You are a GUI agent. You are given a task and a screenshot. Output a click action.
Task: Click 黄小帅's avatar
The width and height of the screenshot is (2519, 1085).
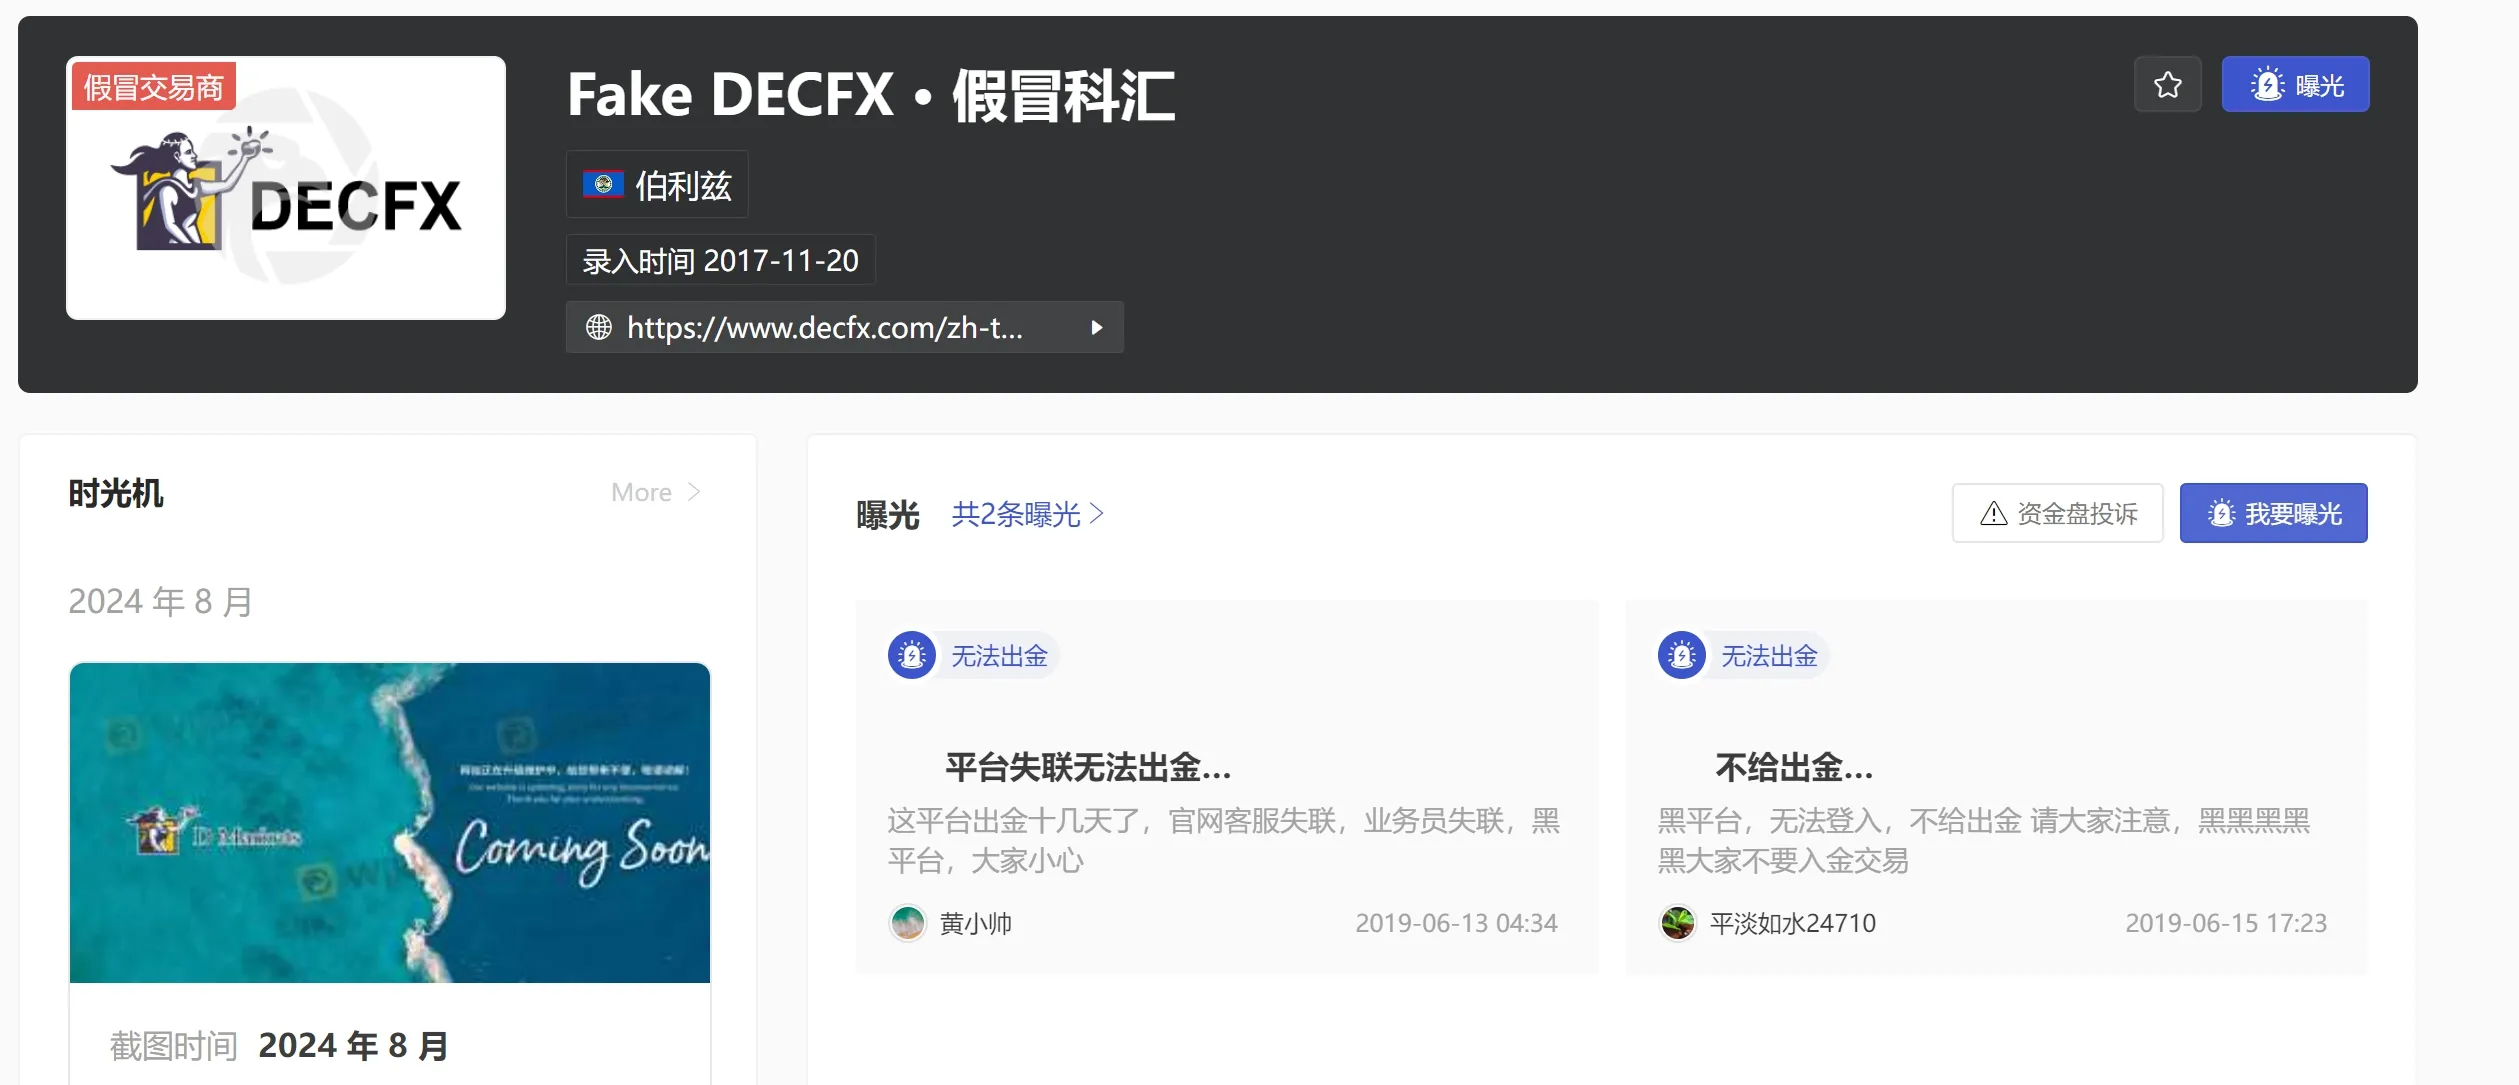pyautogui.click(x=908, y=923)
